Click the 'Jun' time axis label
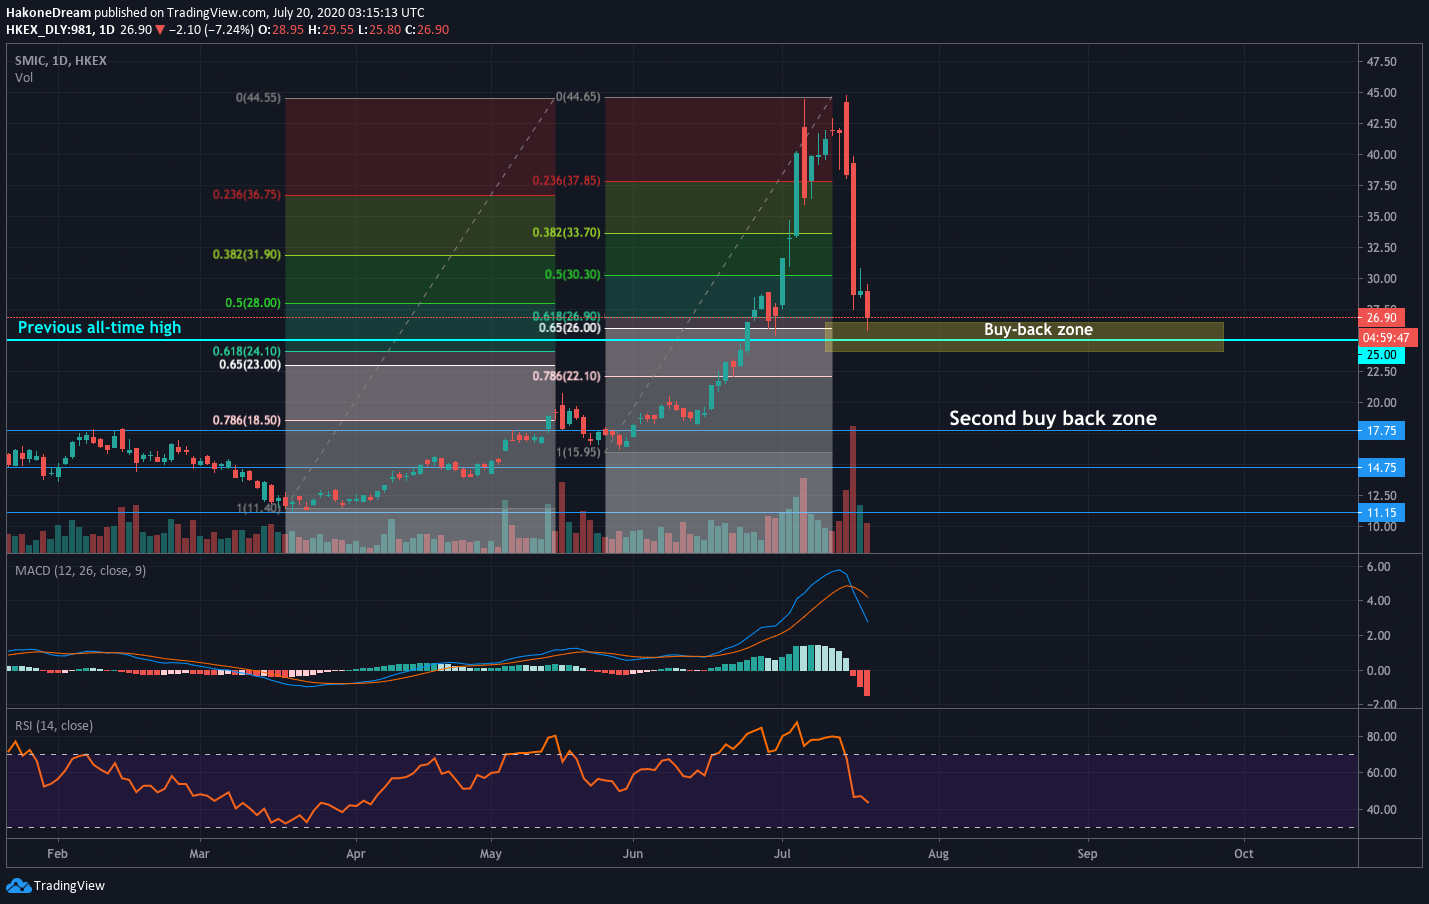This screenshot has width=1429, height=904. click(x=632, y=854)
